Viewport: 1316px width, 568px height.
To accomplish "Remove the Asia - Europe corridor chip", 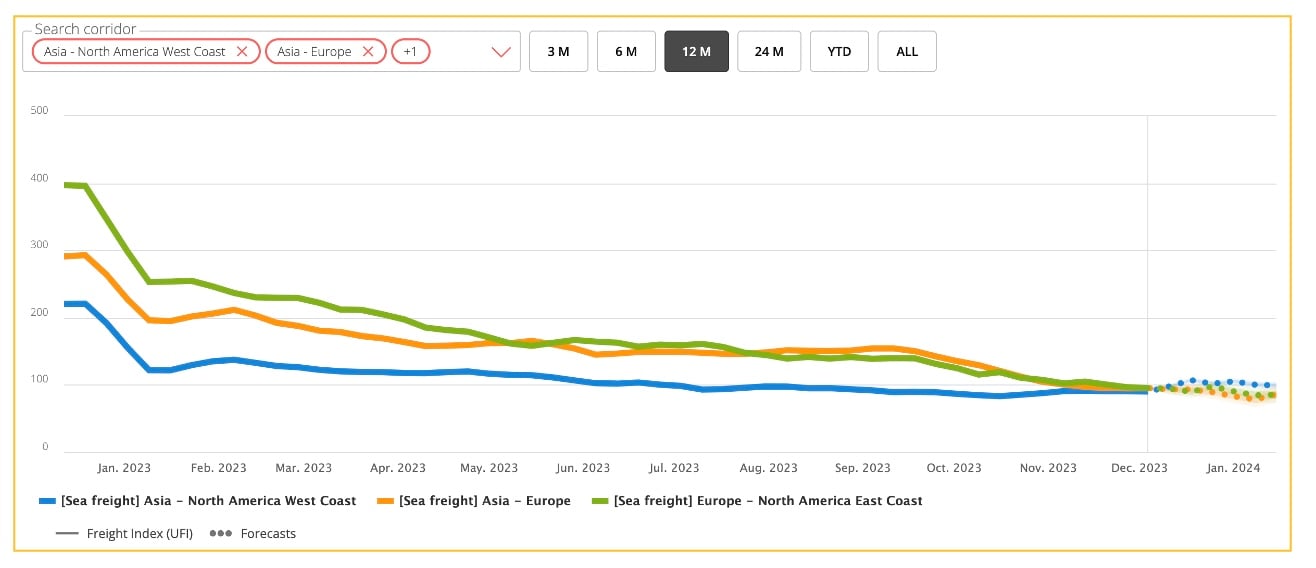I will pyautogui.click(x=368, y=51).
